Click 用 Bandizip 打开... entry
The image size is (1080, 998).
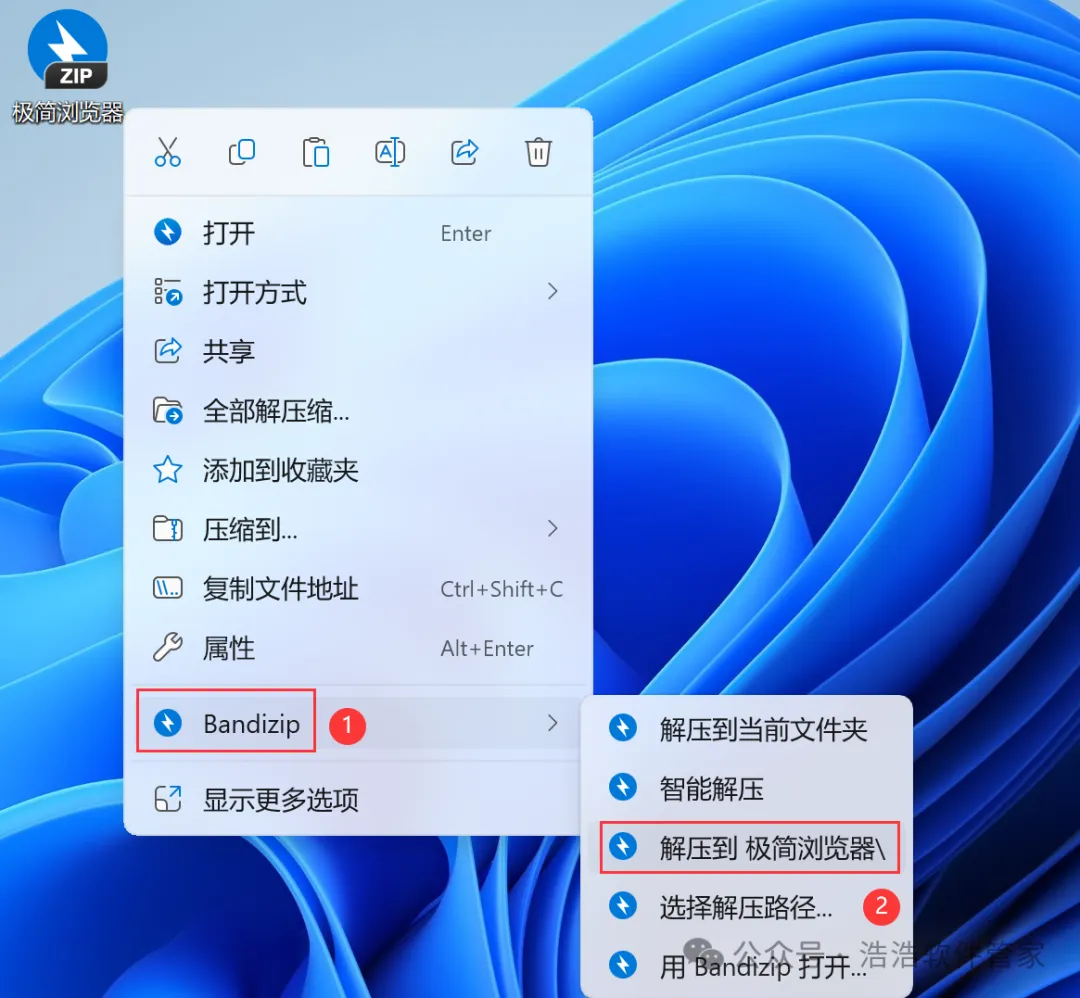[747, 966]
